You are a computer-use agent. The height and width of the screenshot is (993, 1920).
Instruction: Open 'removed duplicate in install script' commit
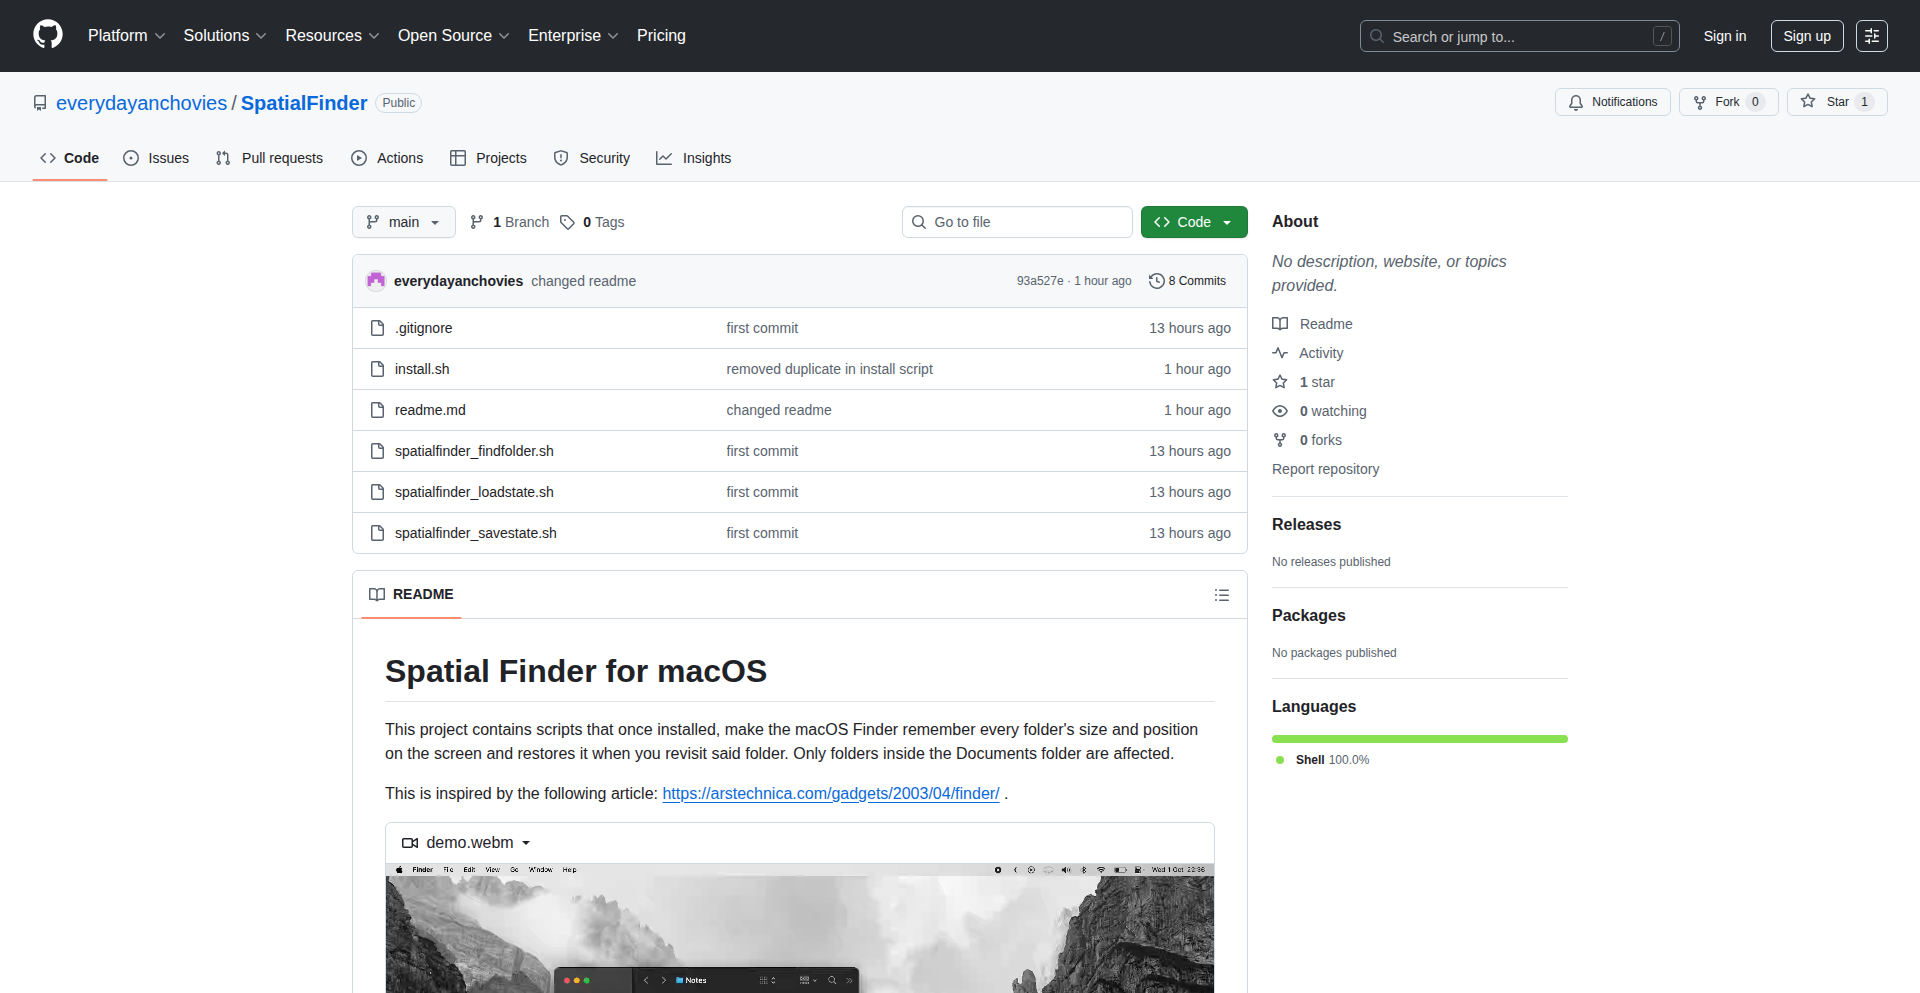[829, 369]
